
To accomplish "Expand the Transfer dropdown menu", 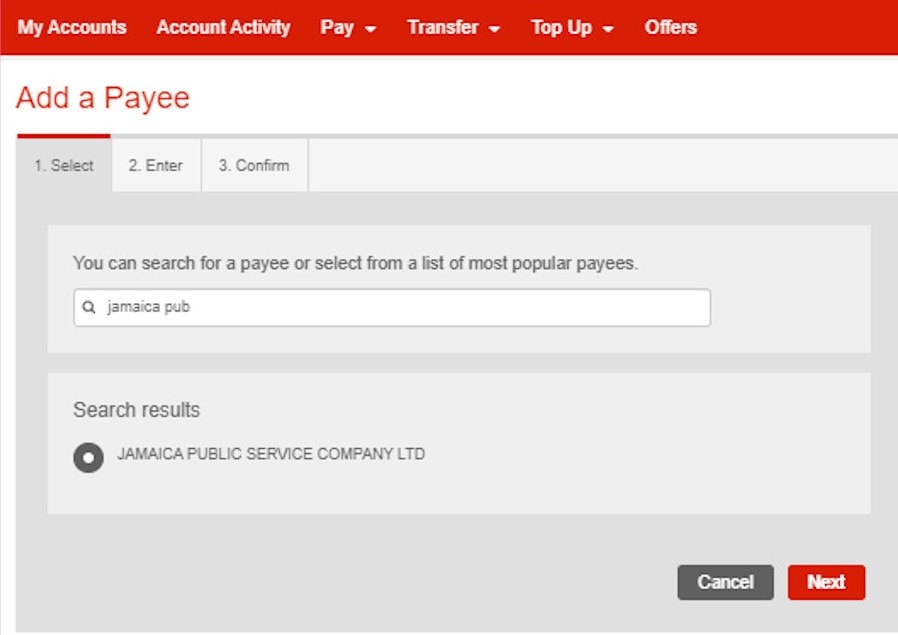I will (x=454, y=27).
